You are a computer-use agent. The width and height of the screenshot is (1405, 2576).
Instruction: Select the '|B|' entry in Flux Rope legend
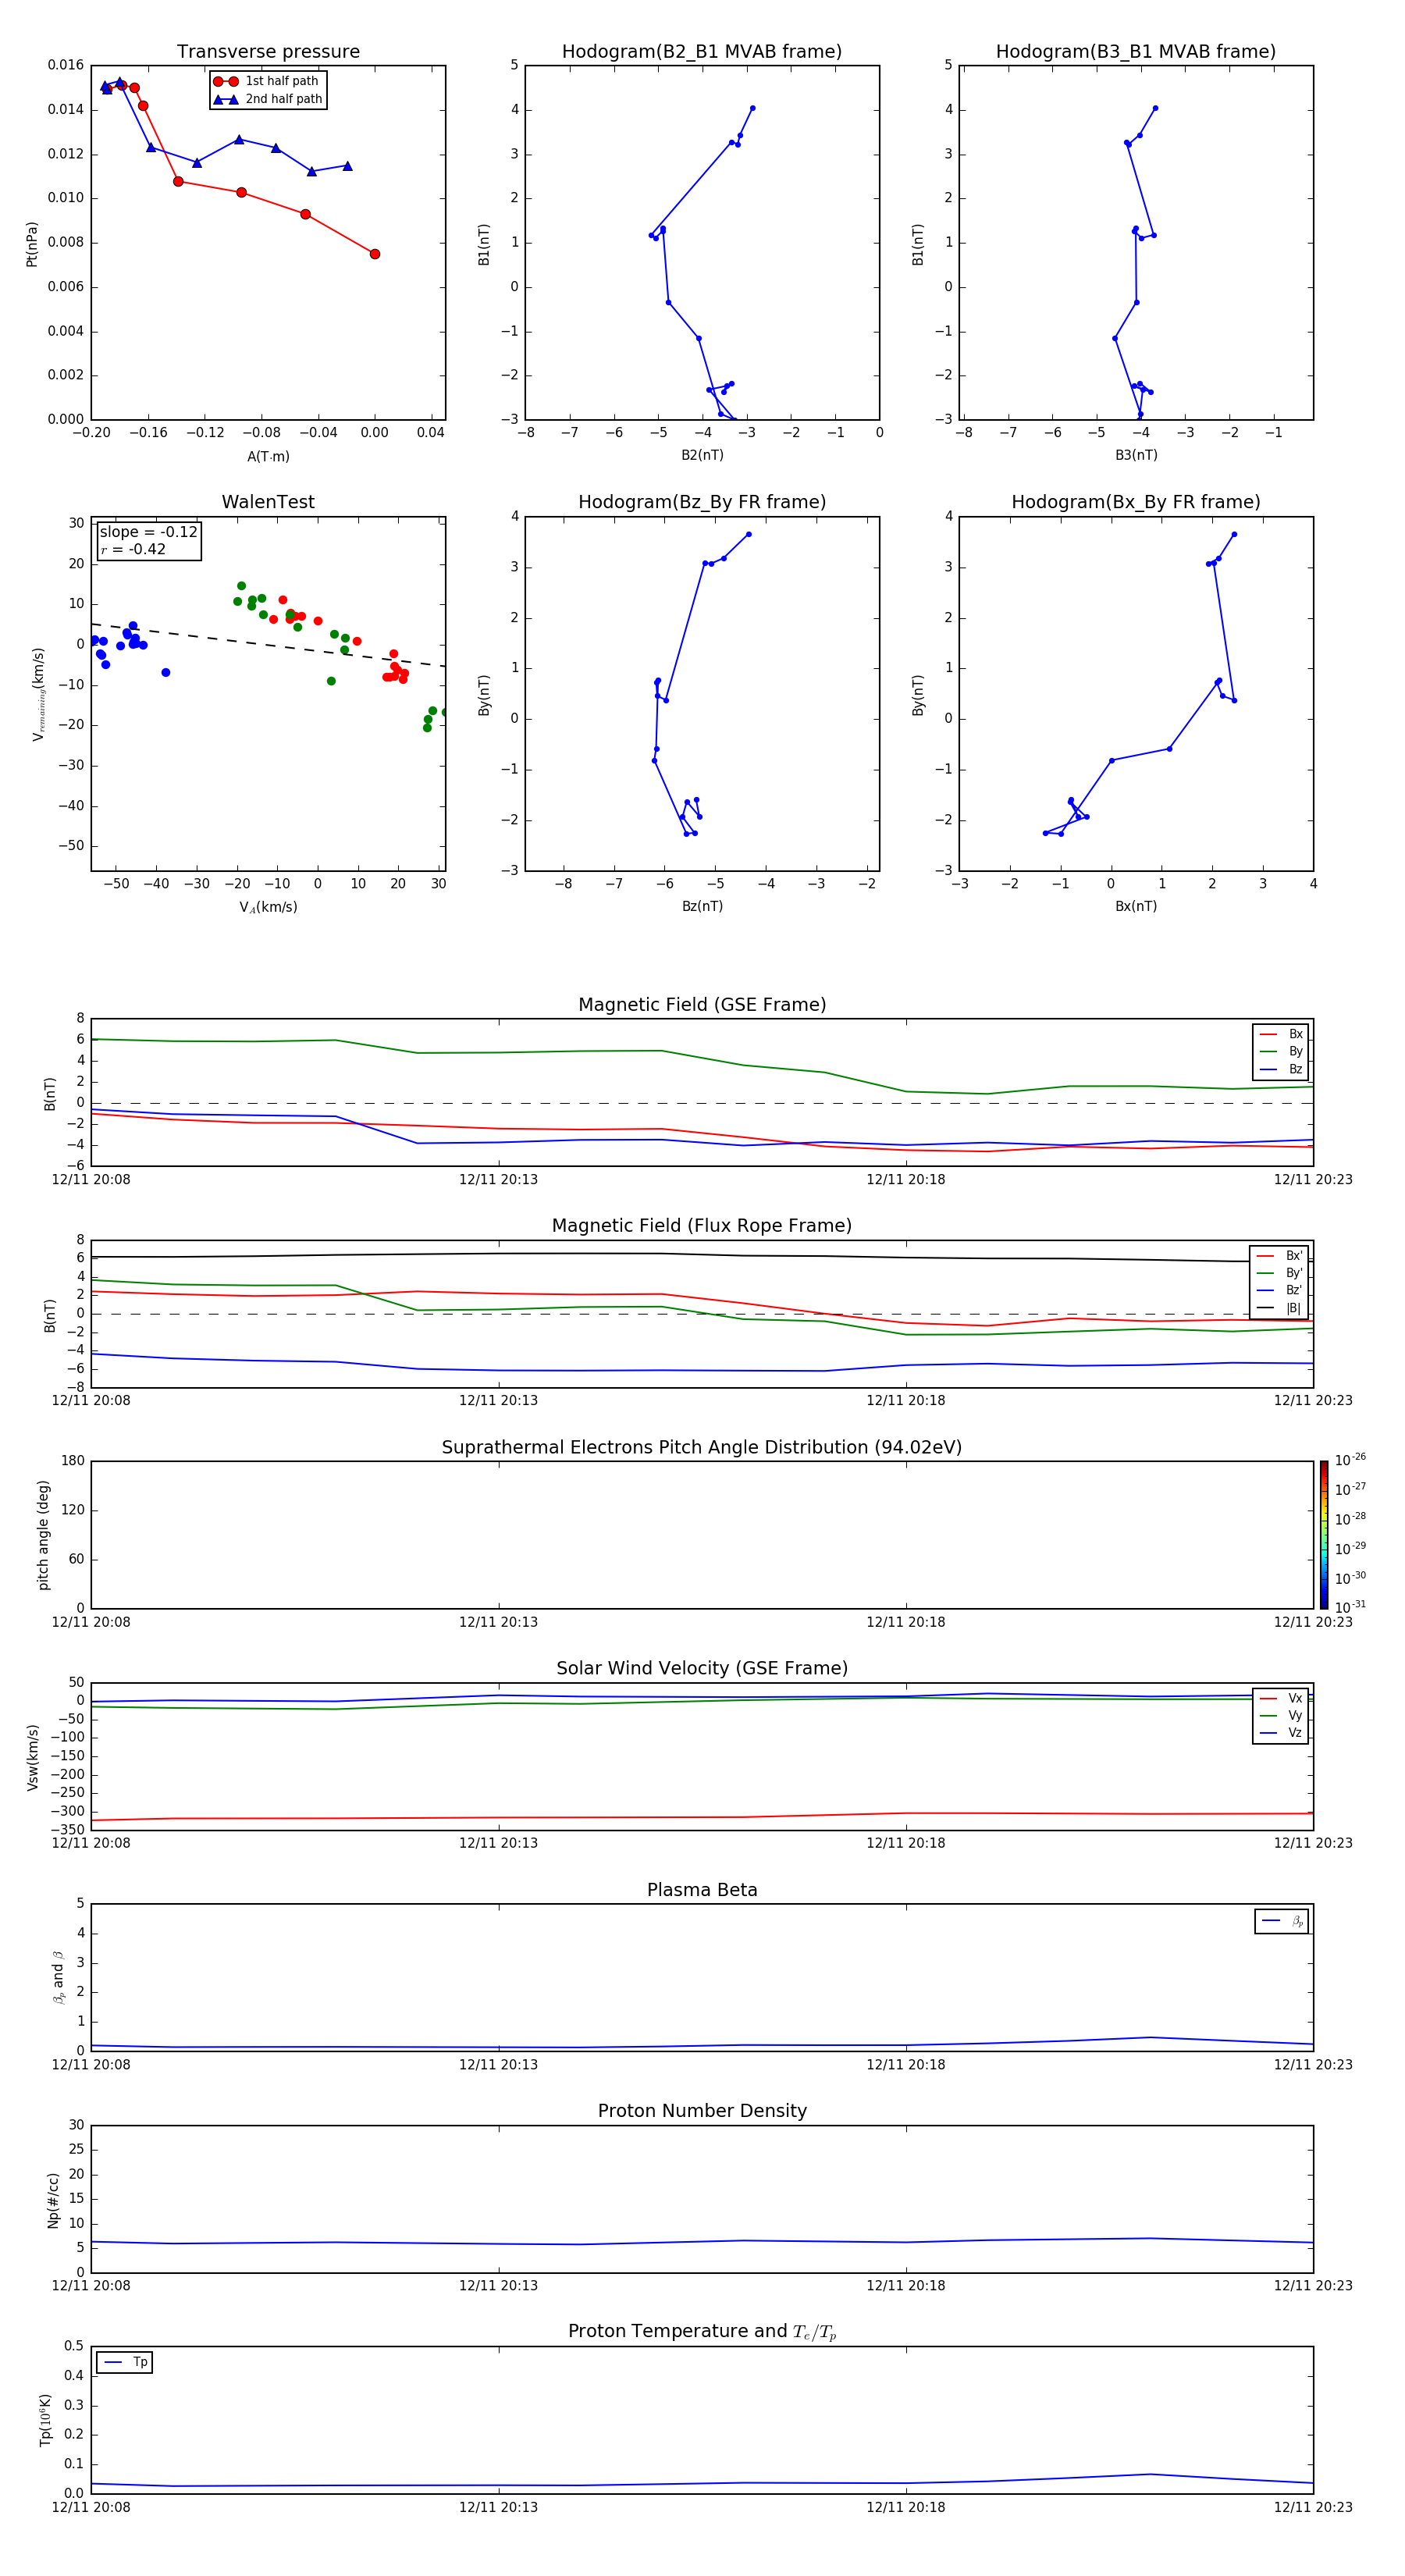(1279, 1308)
